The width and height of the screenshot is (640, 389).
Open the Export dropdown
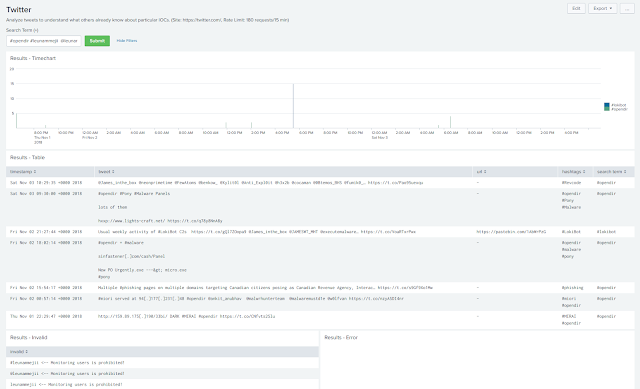[602, 8]
